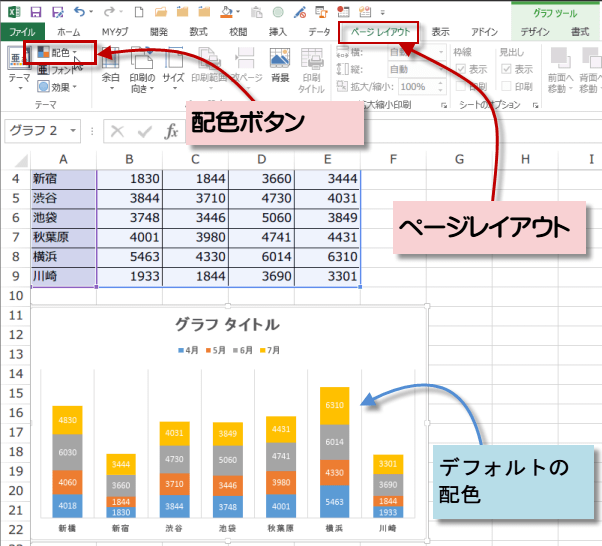602x546 pixels.
Task: Undo the last action with blue arrow
Action: (x=79, y=12)
